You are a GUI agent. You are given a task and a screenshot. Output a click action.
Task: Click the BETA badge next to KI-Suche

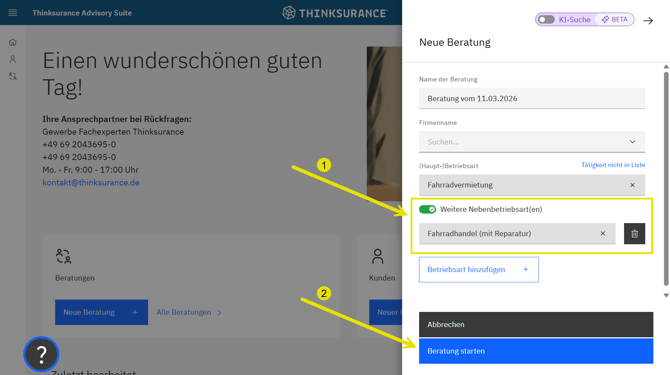614,20
